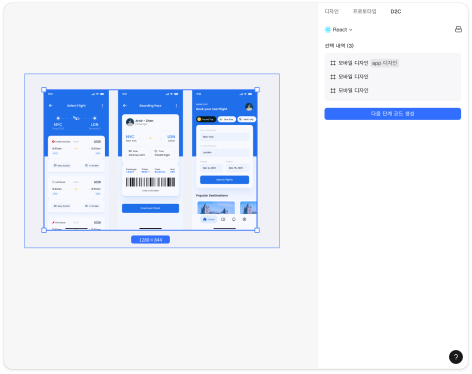Click the Download Ticket button in the mockup

click(x=150, y=208)
